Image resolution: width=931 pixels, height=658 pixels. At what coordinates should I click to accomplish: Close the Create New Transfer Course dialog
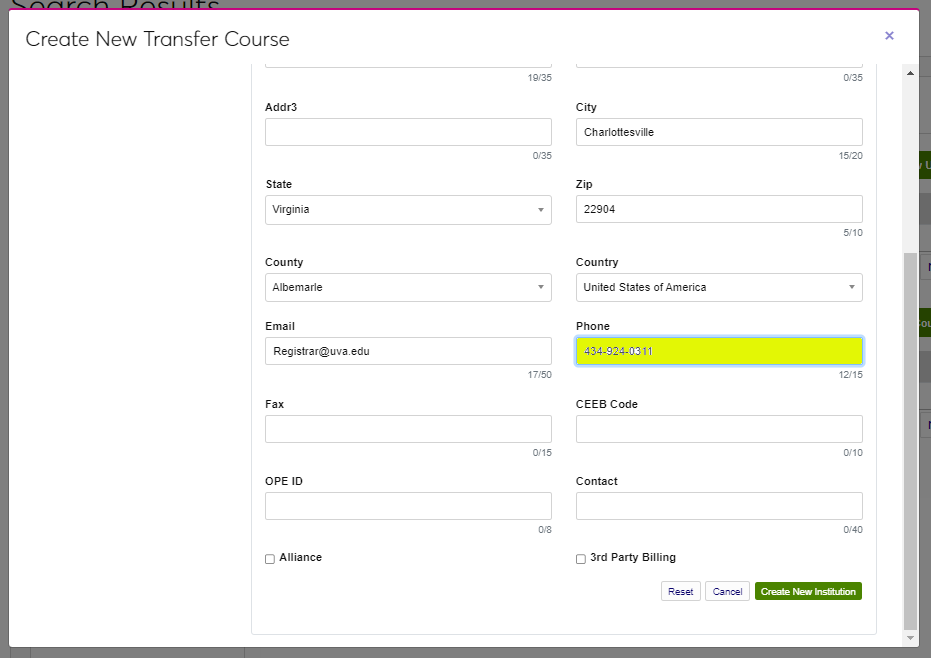point(889,36)
